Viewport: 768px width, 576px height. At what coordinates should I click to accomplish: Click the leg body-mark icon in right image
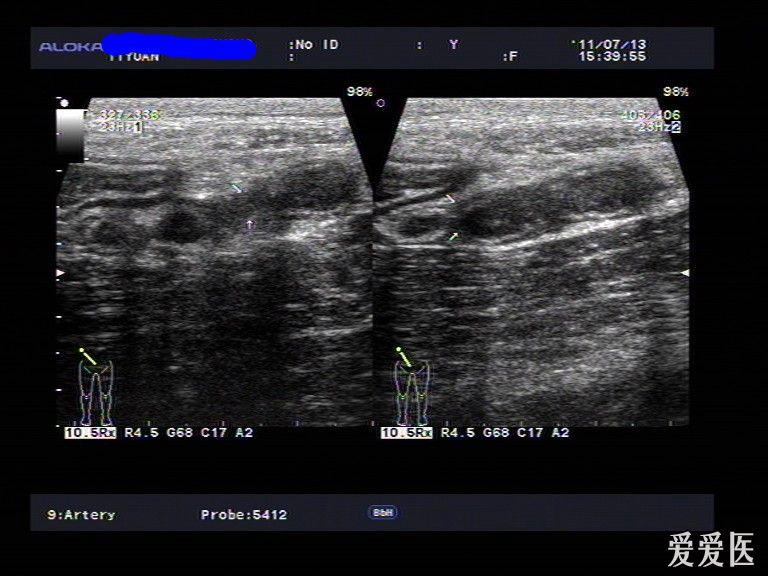pos(411,390)
